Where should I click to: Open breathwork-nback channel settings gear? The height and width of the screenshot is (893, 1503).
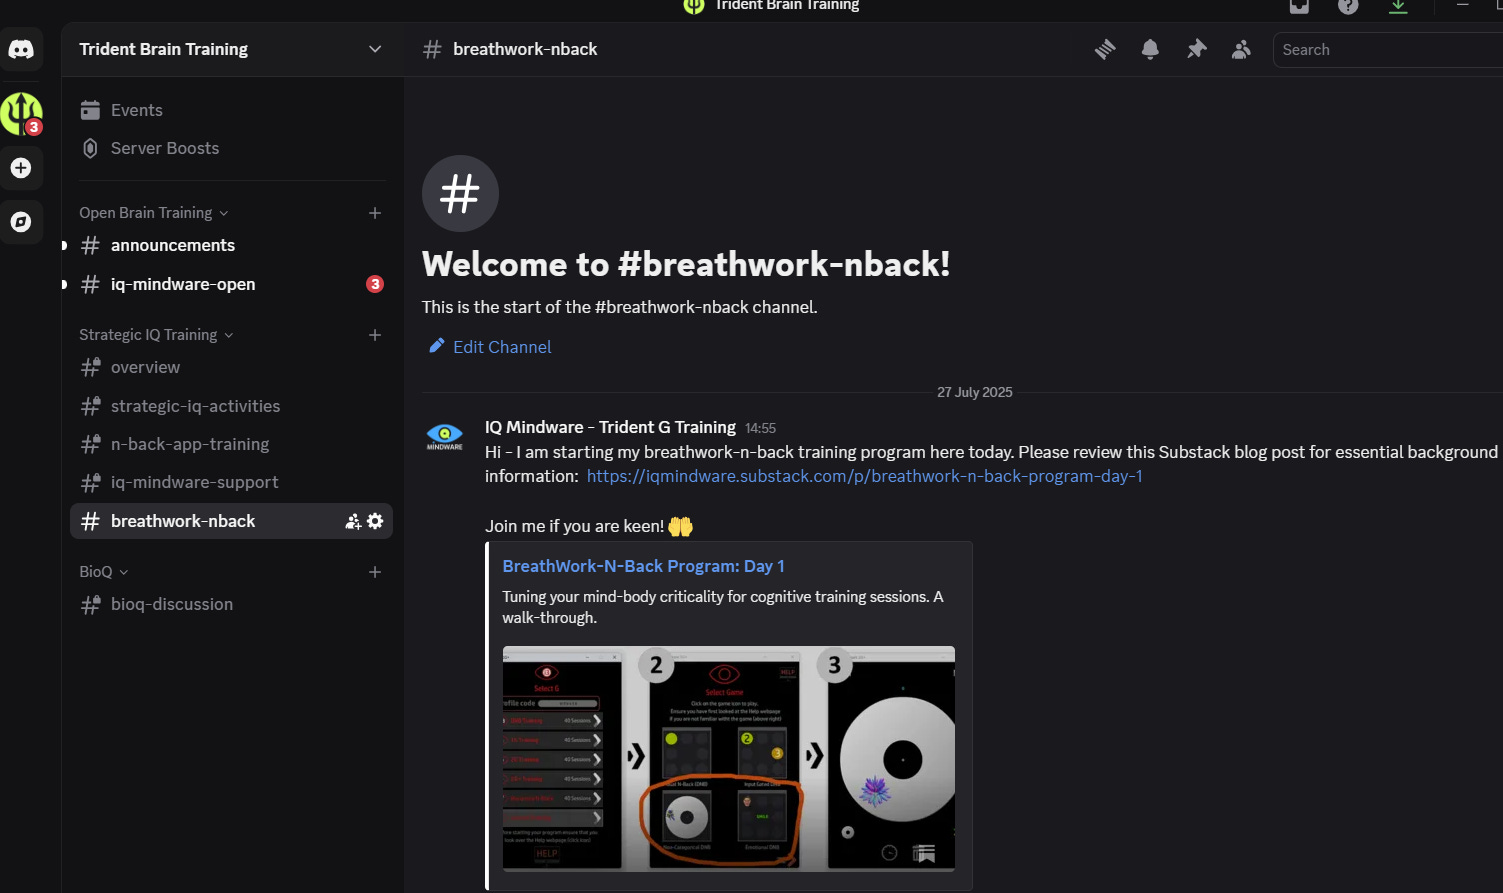click(375, 521)
